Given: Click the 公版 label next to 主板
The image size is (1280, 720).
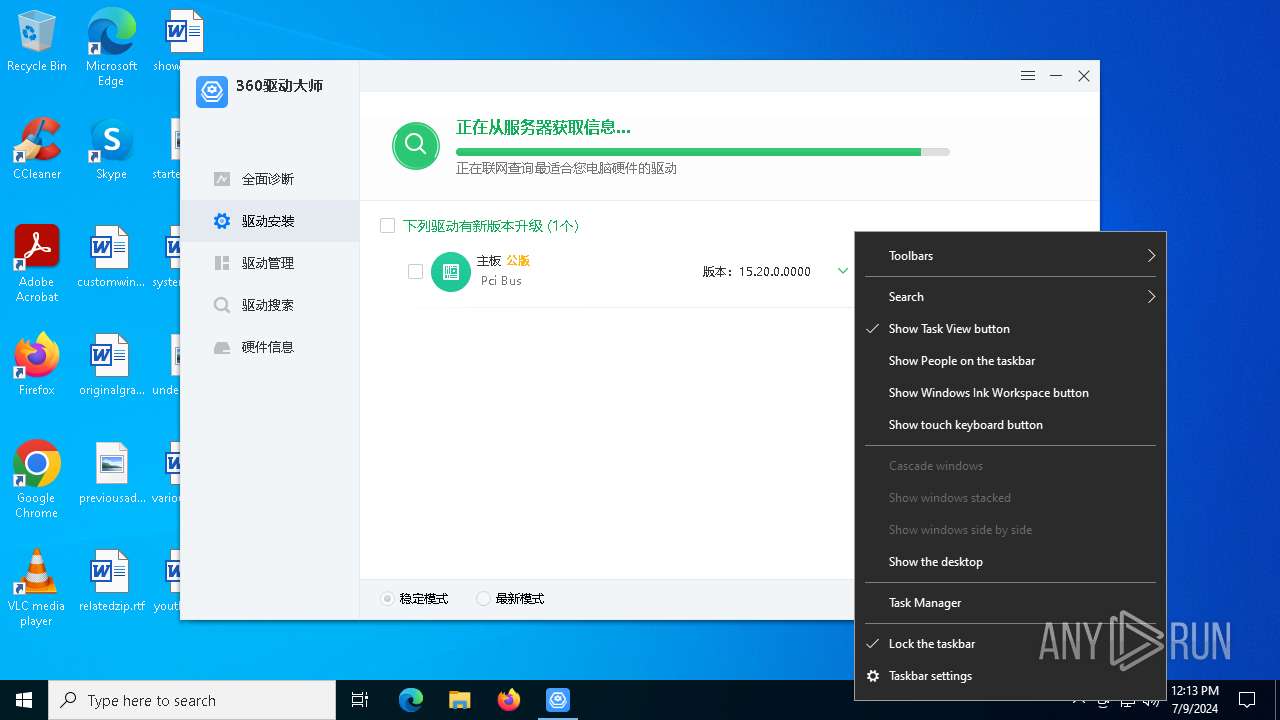Looking at the screenshot, I should 518,261.
